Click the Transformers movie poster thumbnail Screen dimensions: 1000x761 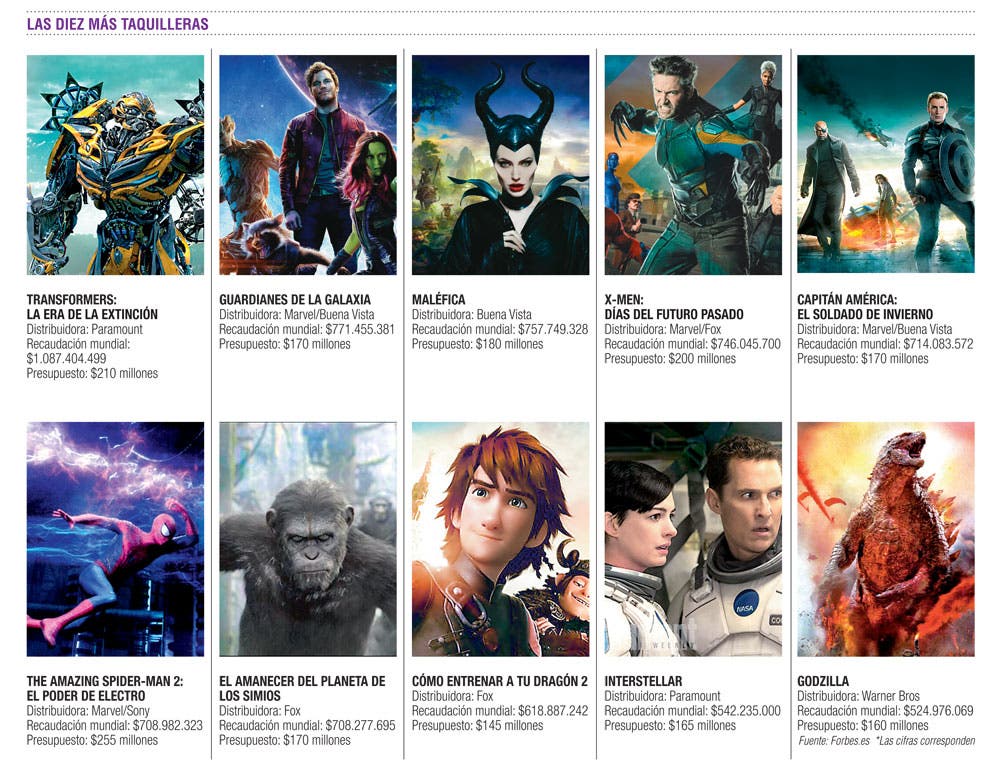[x=115, y=165]
